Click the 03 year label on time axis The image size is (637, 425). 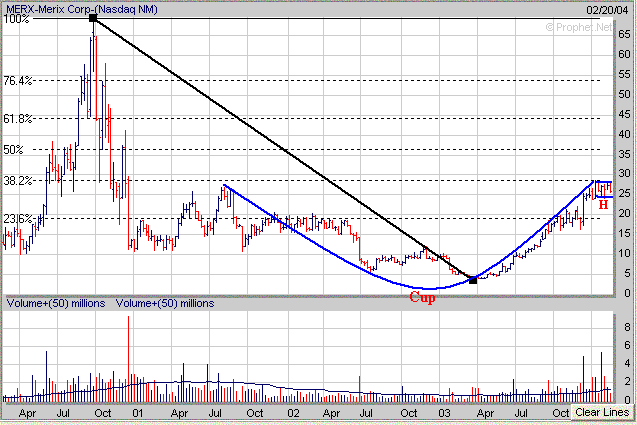coord(444,413)
